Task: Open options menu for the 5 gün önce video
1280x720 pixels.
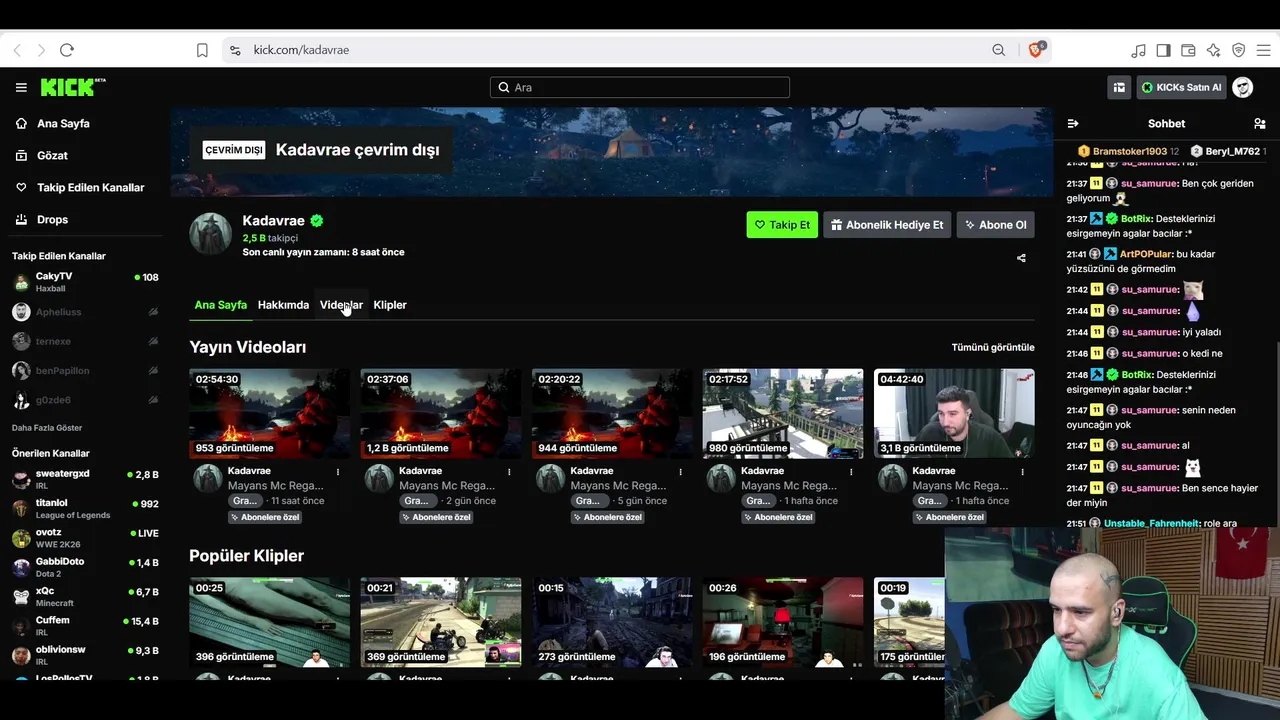Action: pos(680,472)
